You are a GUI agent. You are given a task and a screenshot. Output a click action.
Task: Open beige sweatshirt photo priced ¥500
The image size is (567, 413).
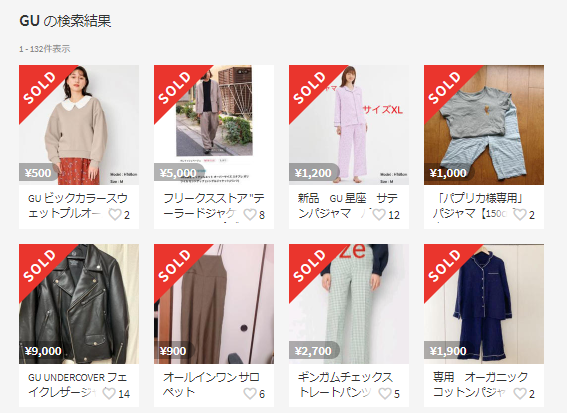[79, 125]
